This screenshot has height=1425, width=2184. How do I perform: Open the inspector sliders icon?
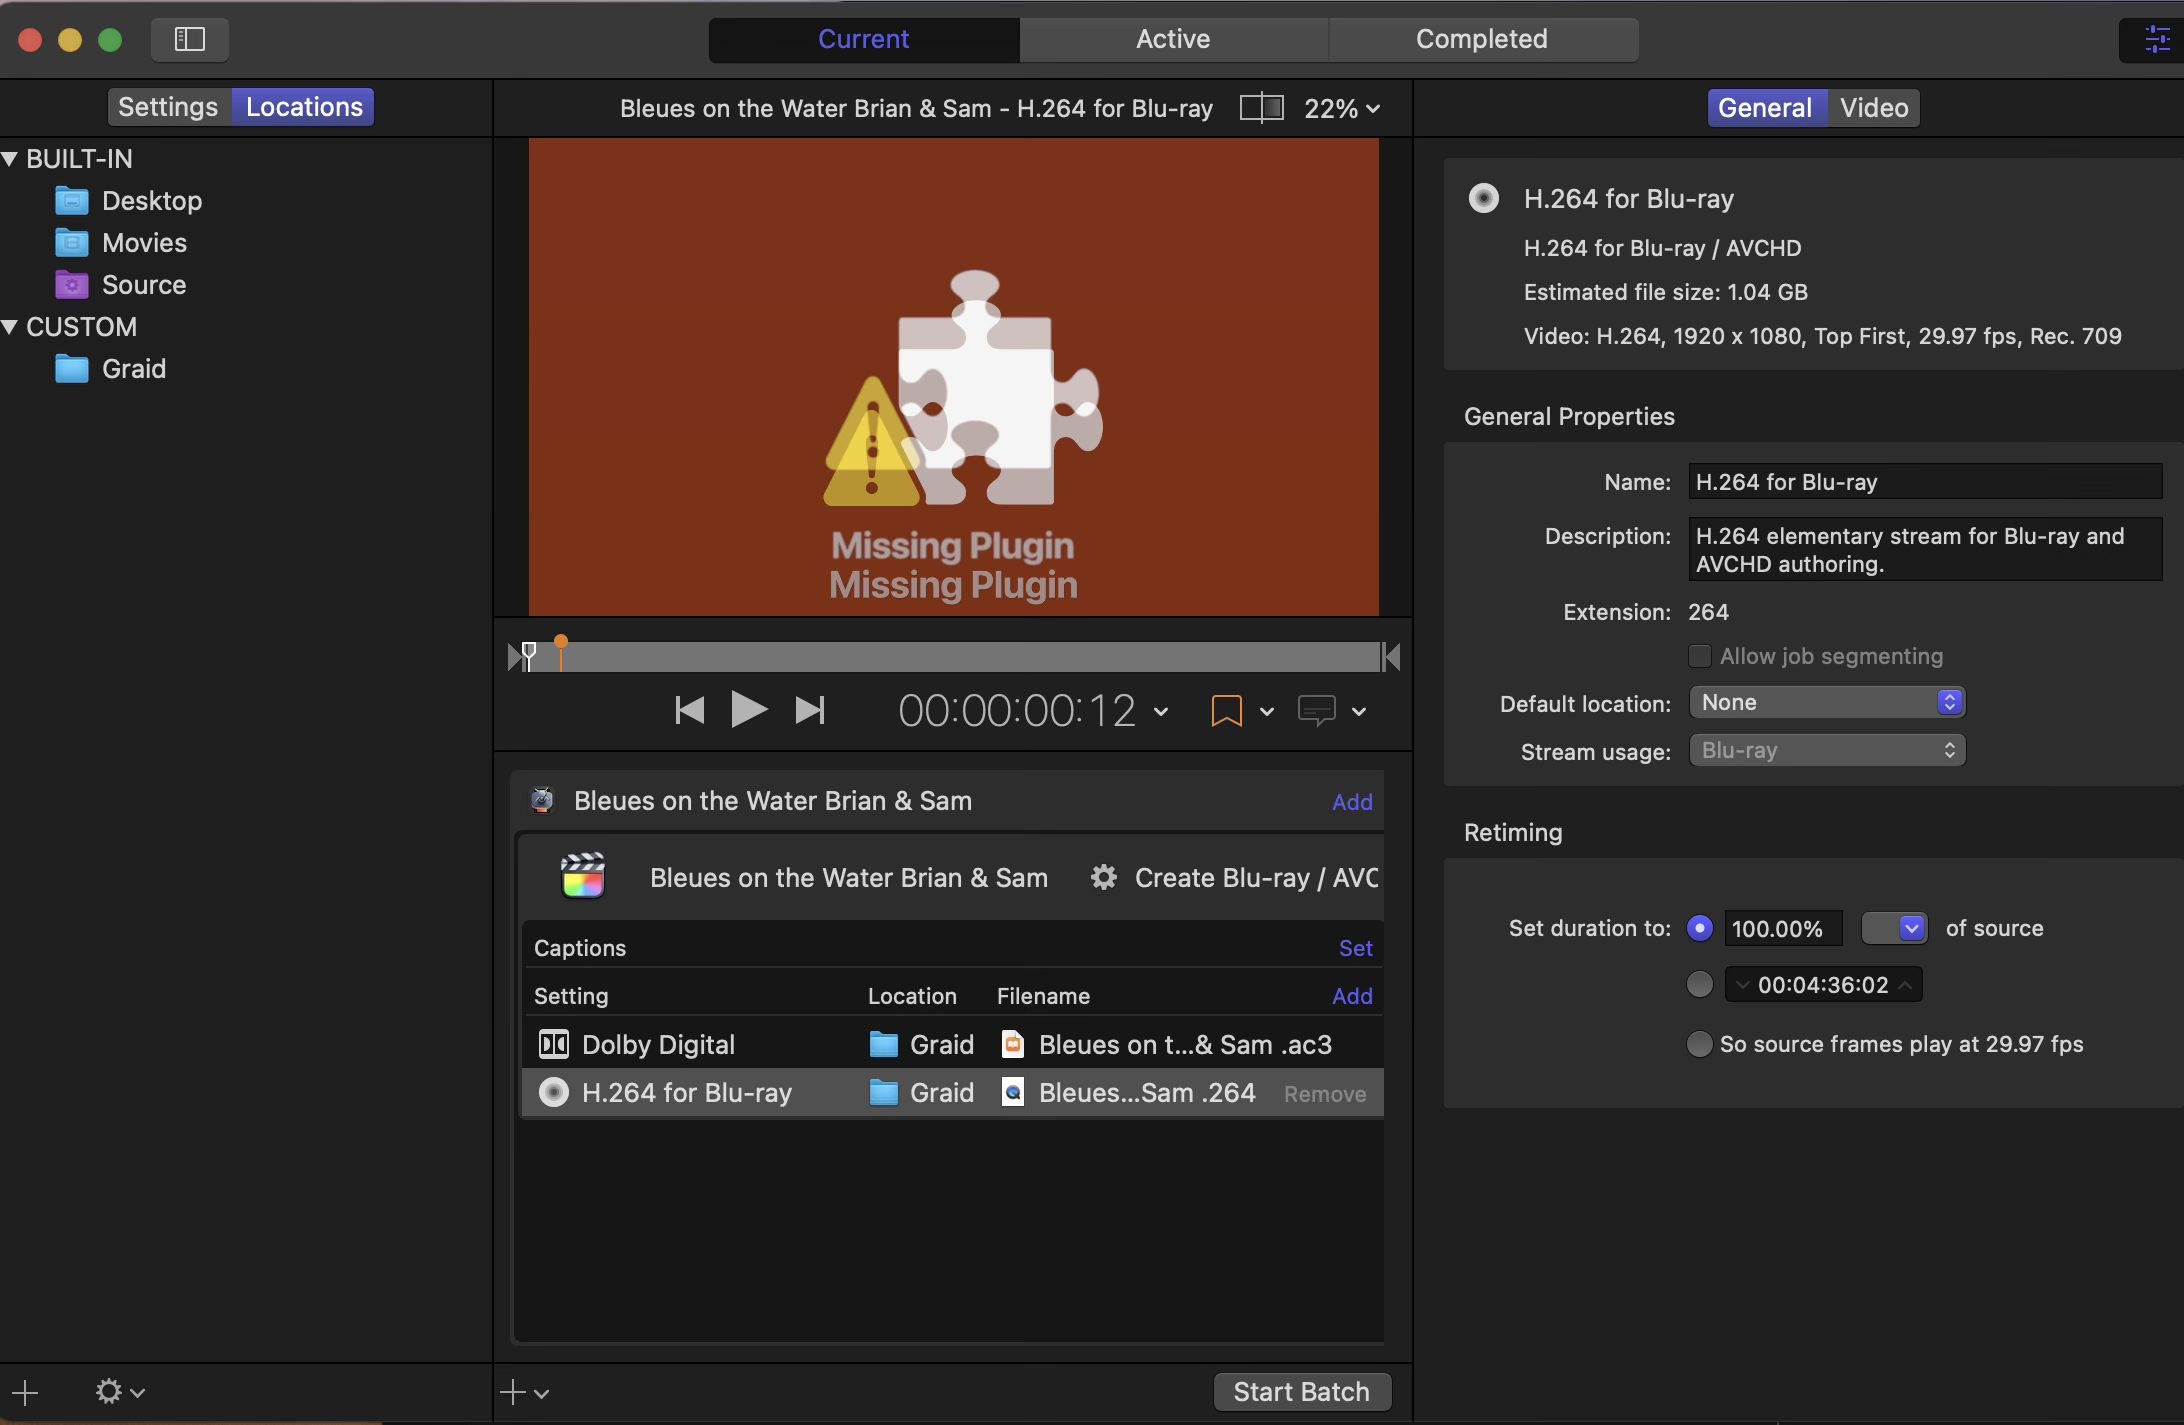pyautogui.click(x=2156, y=40)
